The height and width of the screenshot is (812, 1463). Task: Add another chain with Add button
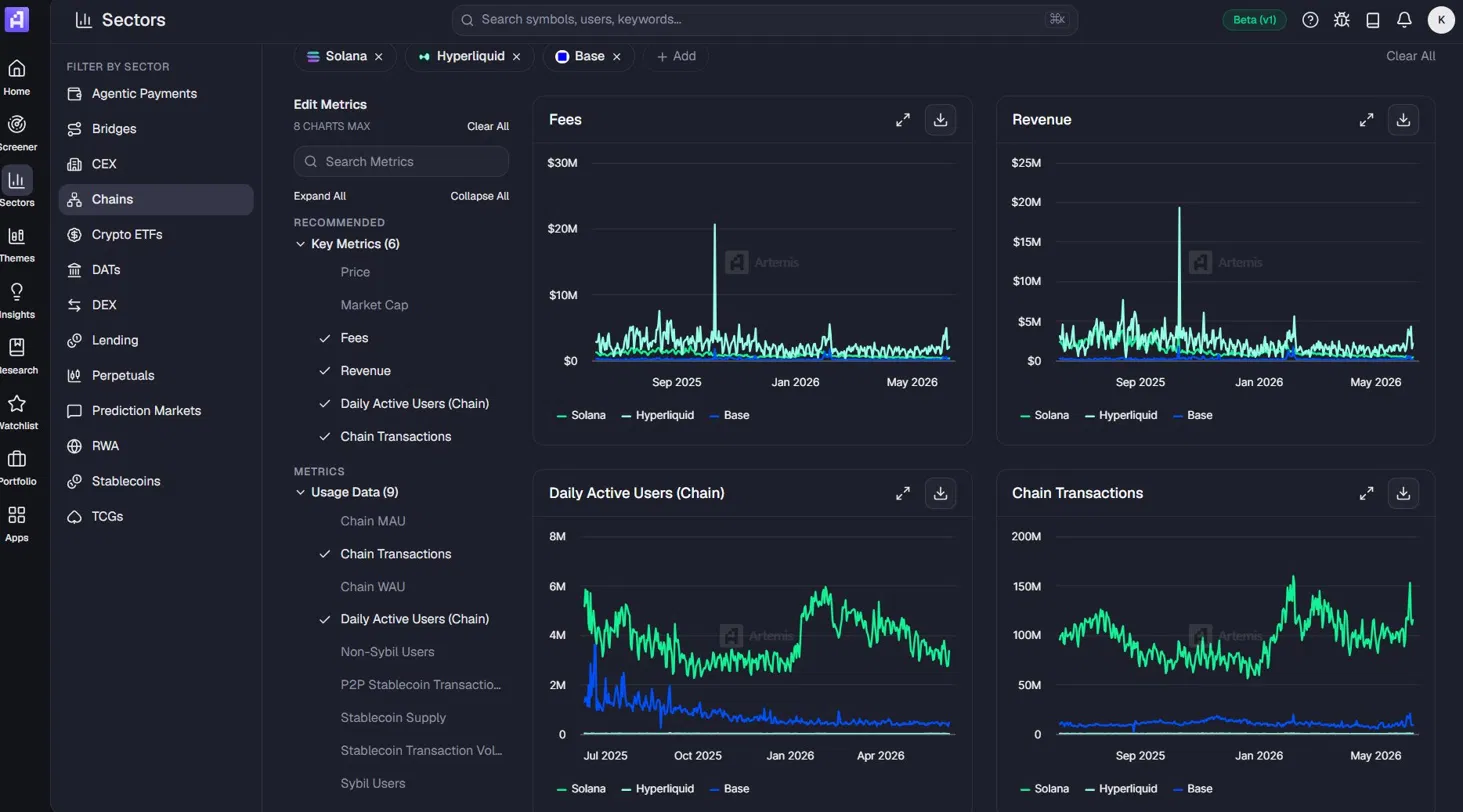pos(676,57)
